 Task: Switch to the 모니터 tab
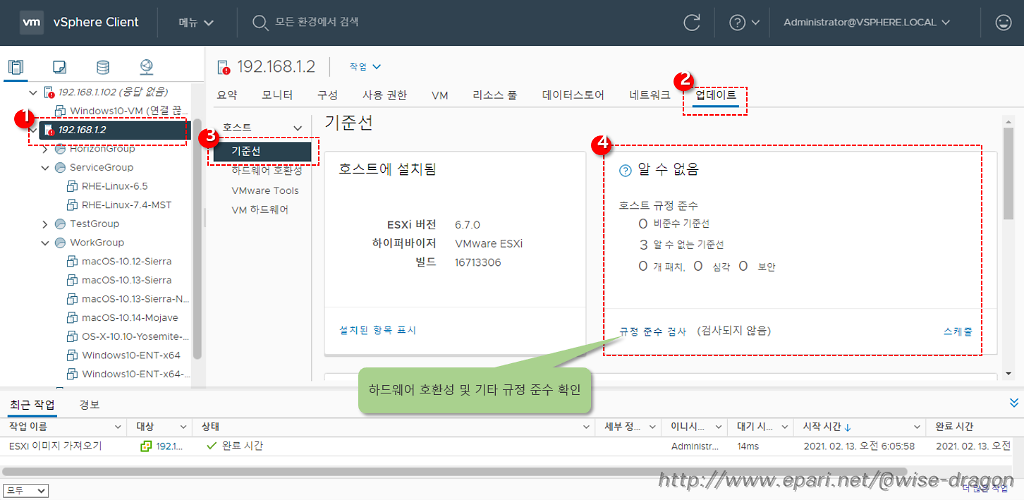278,95
